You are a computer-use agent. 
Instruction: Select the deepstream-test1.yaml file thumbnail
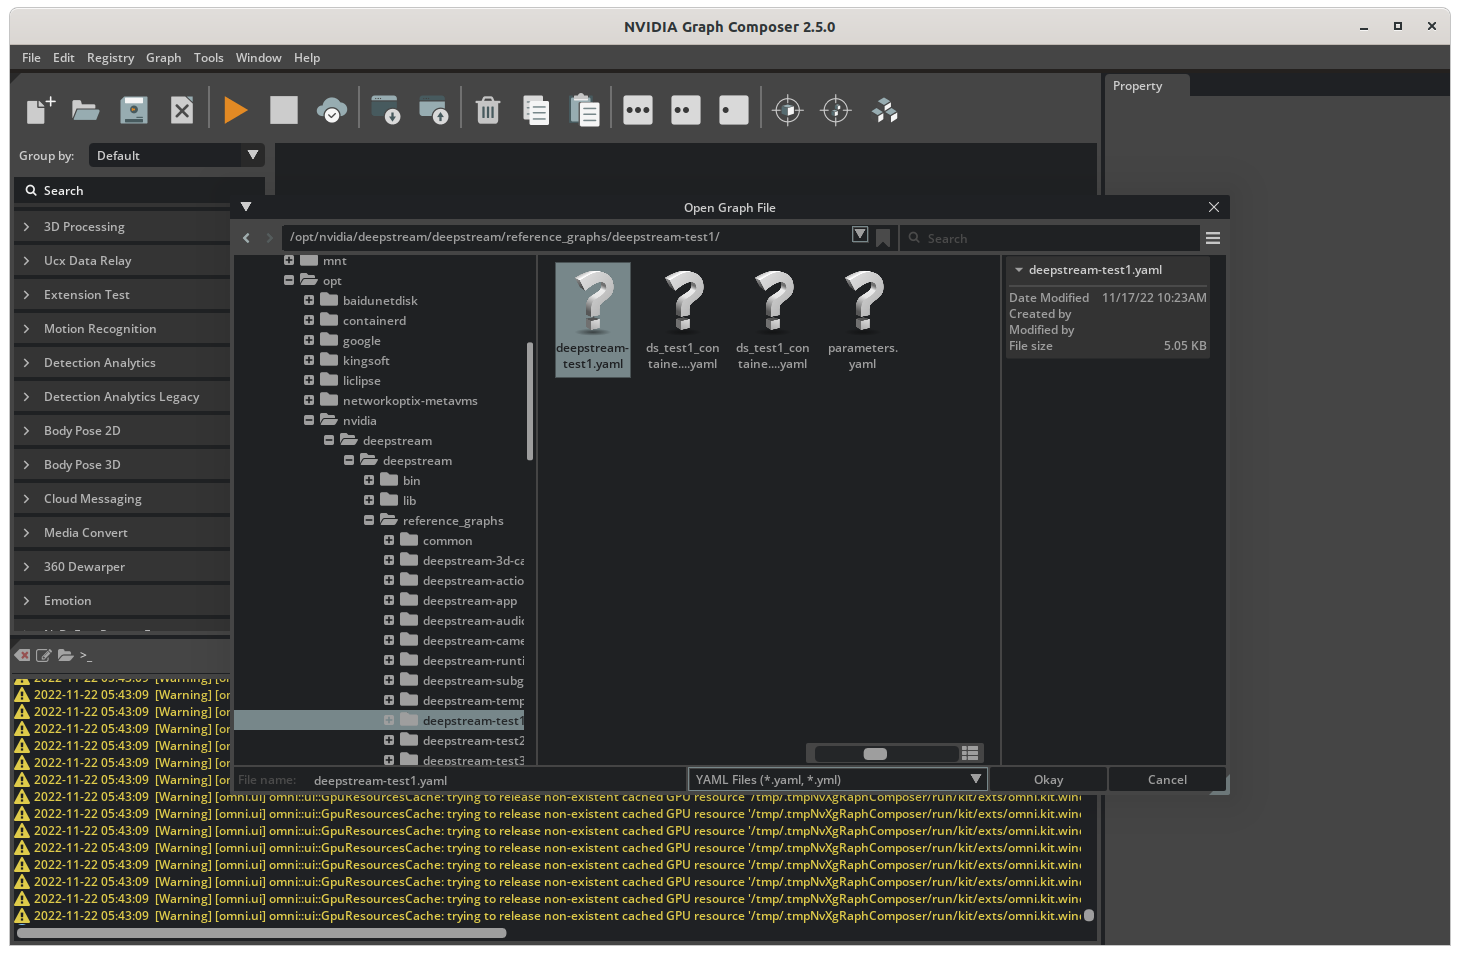[593, 320]
